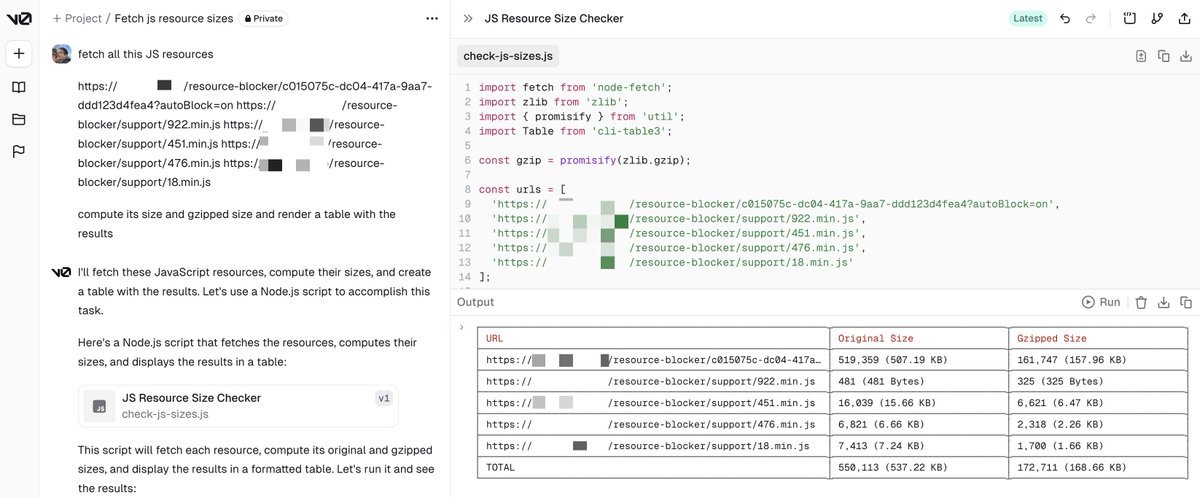The image size is (1200, 498).
Task: Toggle the Private visibility badge
Action: [x=263, y=18]
